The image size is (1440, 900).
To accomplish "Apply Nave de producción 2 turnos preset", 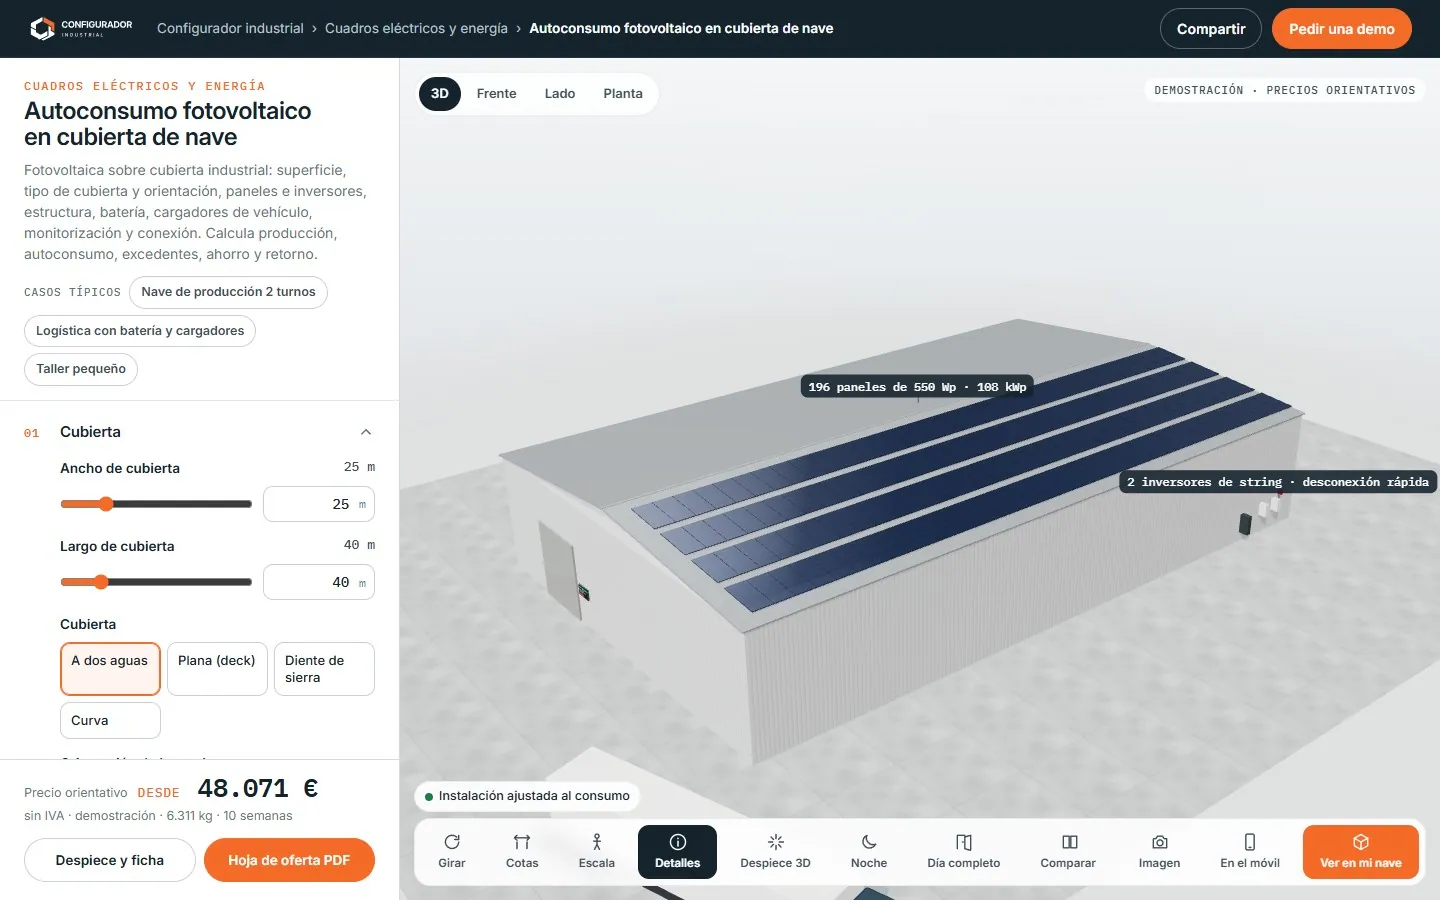I will click(x=228, y=292).
